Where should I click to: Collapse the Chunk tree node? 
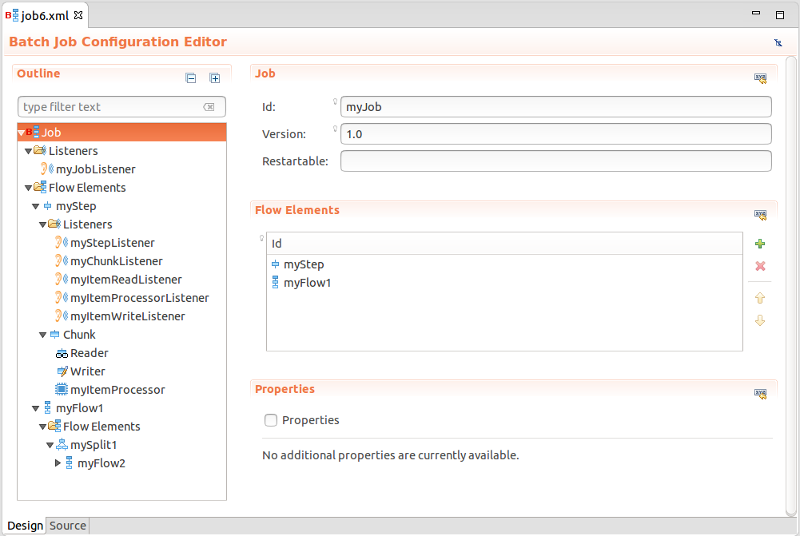[43, 335]
